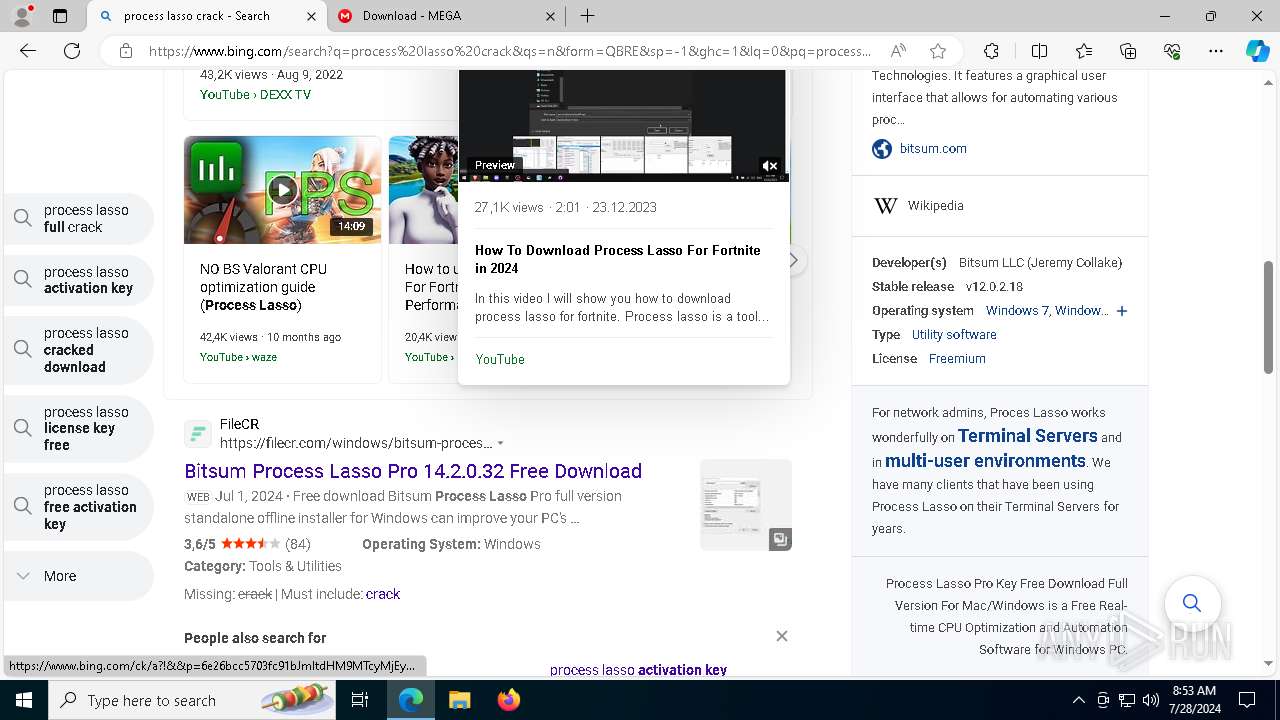Open Settings and more ellipsis menu
This screenshot has width=1280, height=720.
[1216, 51]
